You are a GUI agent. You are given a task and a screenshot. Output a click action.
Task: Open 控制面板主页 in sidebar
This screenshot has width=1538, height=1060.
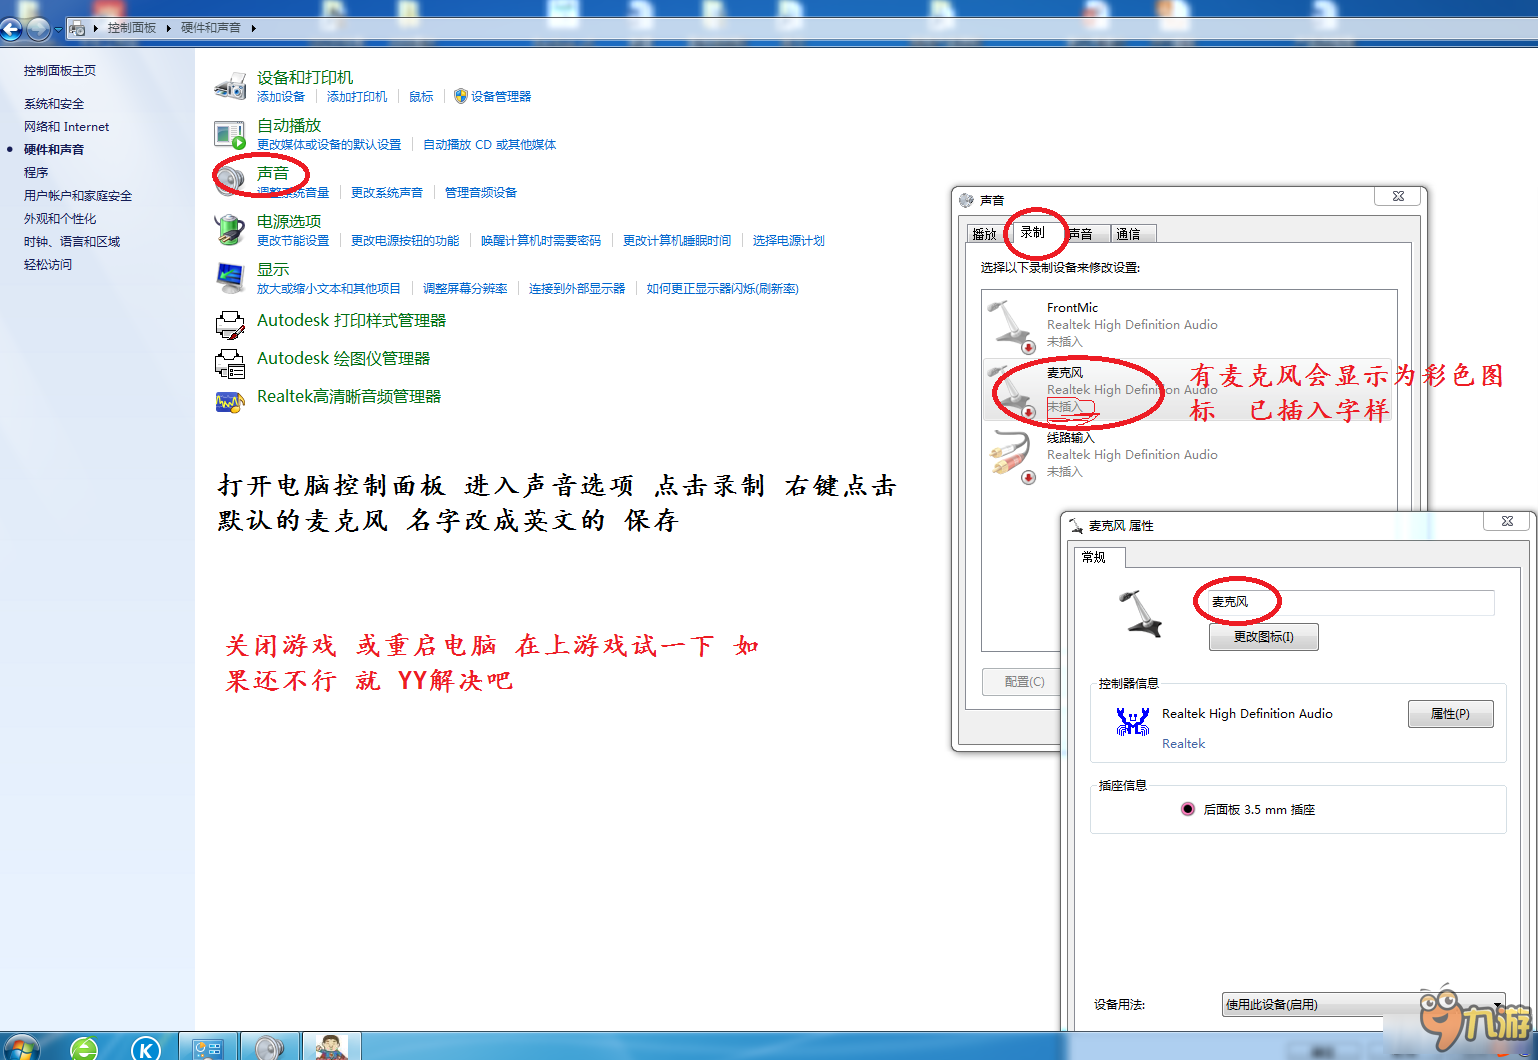60,71
